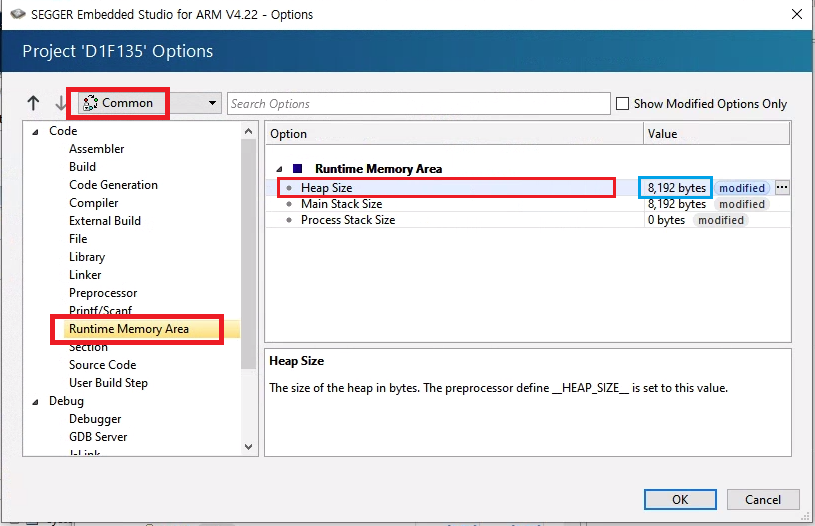Viewport: 815px width, 526px height.
Task: Select Printf/Scanf category
Action: coord(100,310)
